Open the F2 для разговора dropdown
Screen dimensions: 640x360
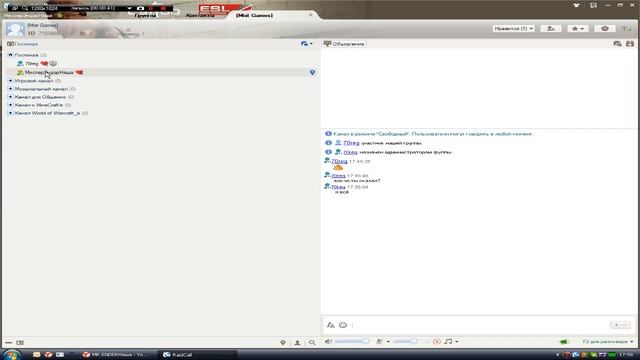607,342
